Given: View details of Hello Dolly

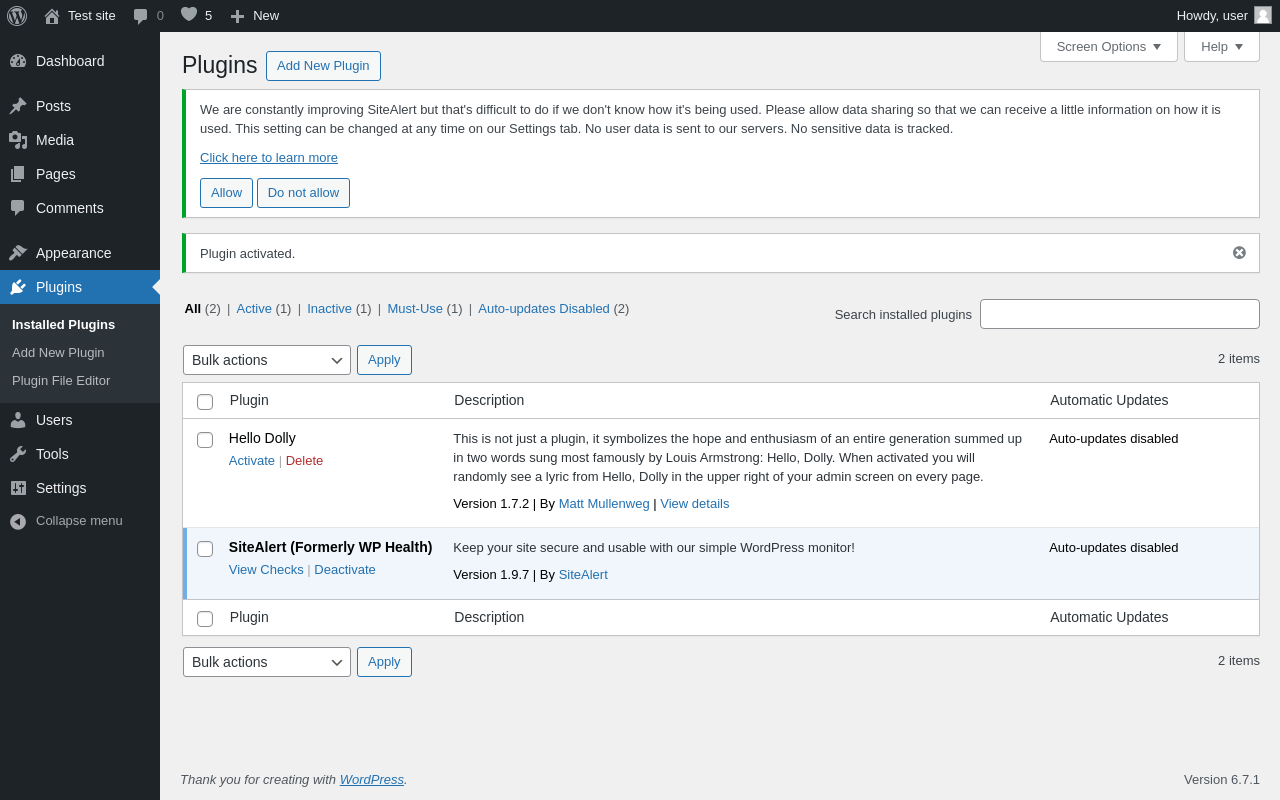Looking at the screenshot, I should click(695, 504).
